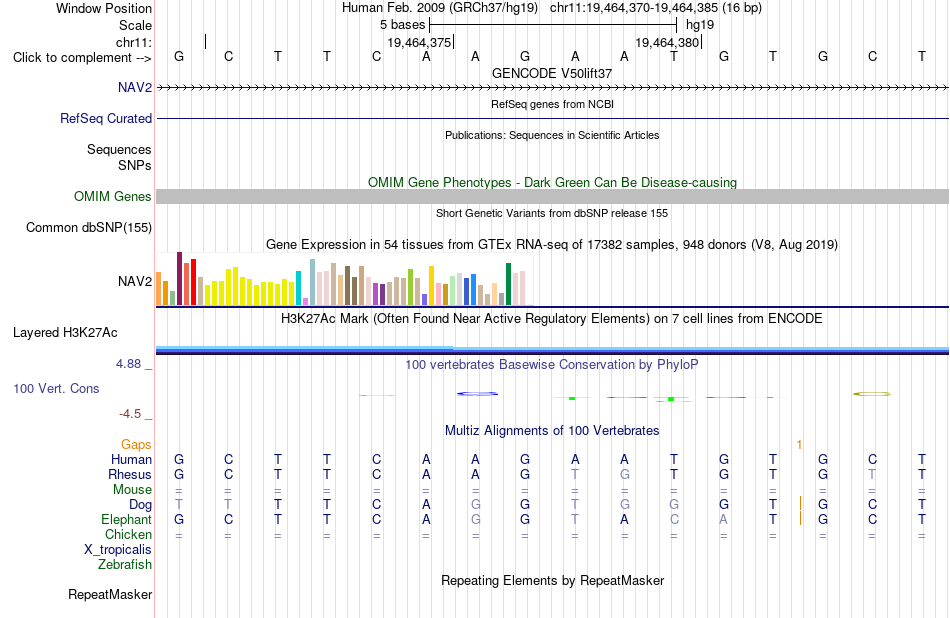Click the 'Chicken' alignment row label
950x618 pixels.
[x=128, y=534]
